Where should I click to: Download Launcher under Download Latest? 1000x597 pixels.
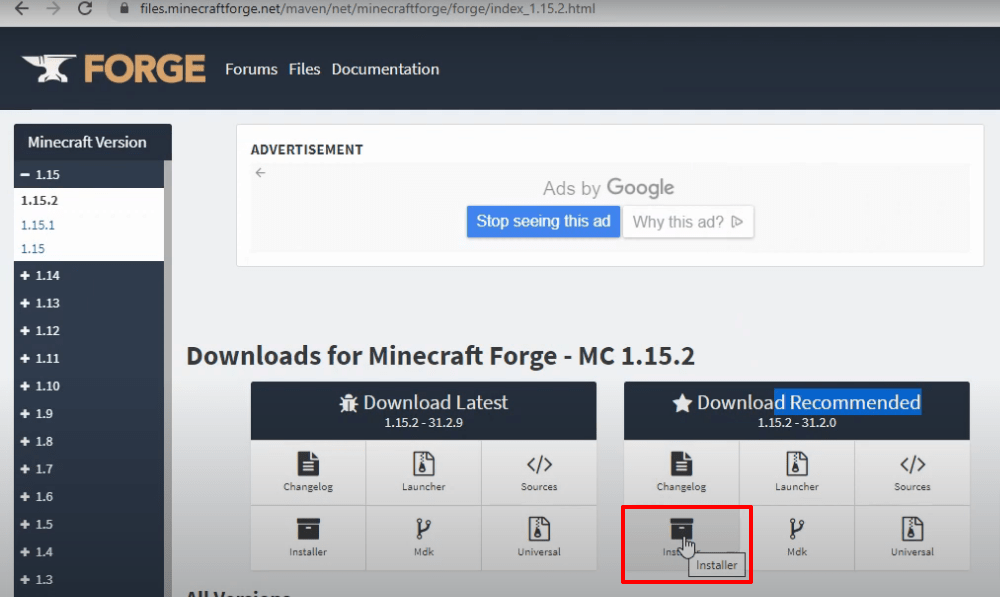[x=423, y=472]
